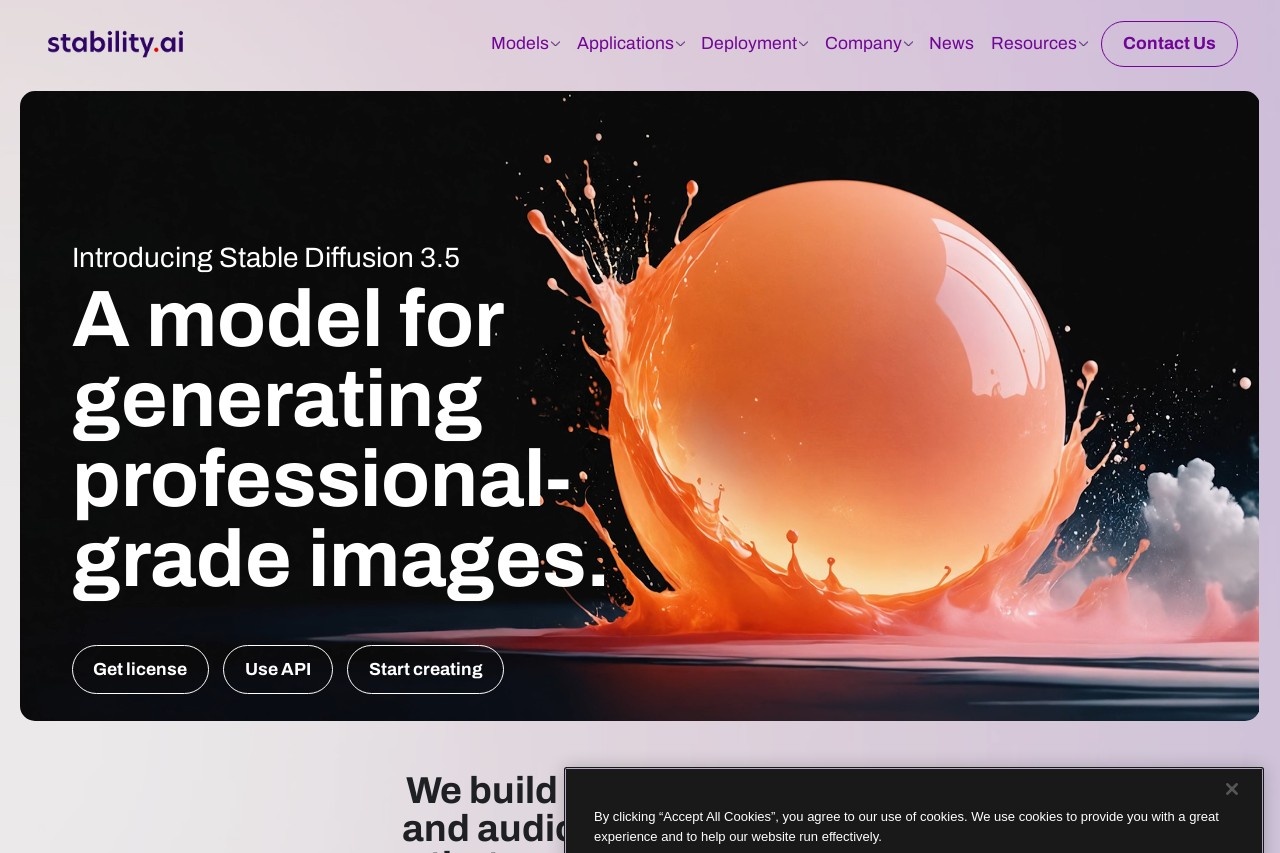Open the Applications menu chevron
1280x853 pixels.
(680, 44)
